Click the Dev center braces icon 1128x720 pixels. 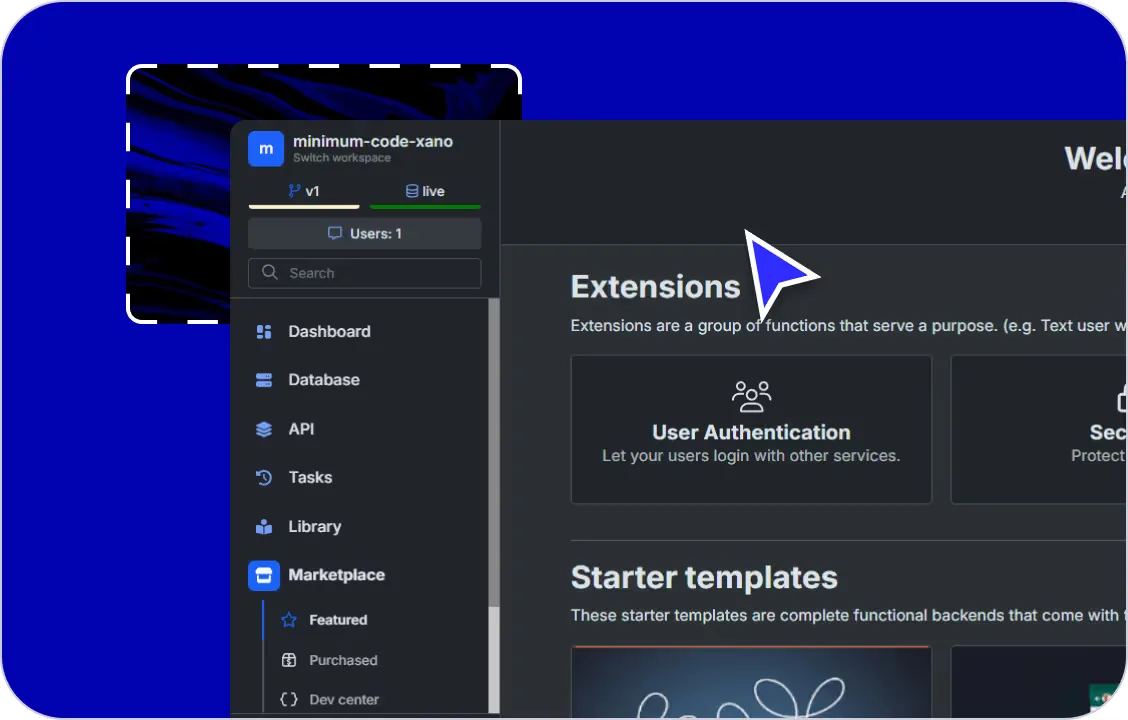289,699
